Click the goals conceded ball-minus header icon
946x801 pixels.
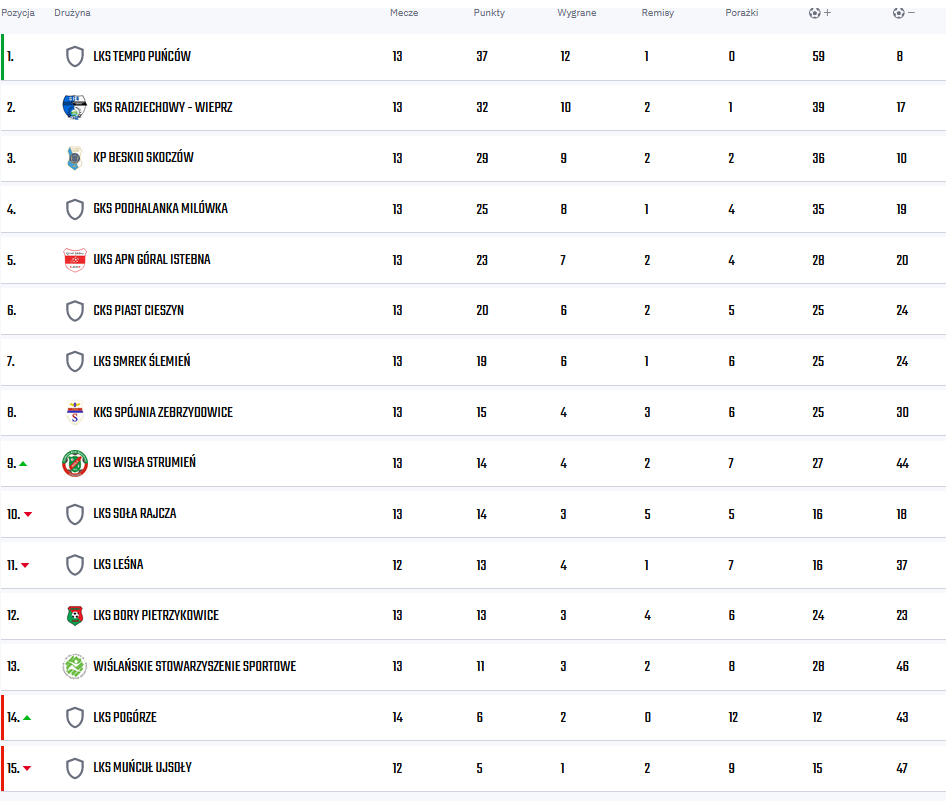coord(904,13)
